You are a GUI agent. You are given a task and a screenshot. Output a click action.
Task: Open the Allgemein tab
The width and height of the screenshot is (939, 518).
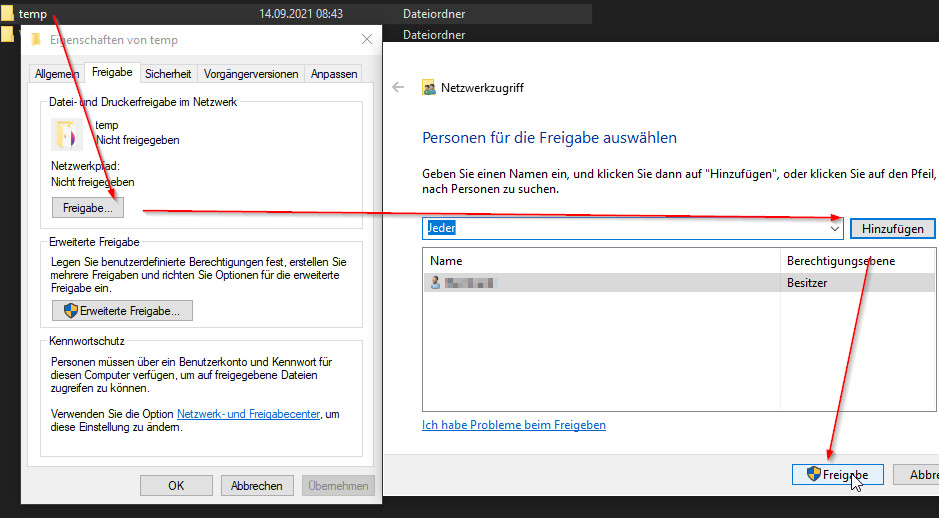pyautogui.click(x=56, y=74)
